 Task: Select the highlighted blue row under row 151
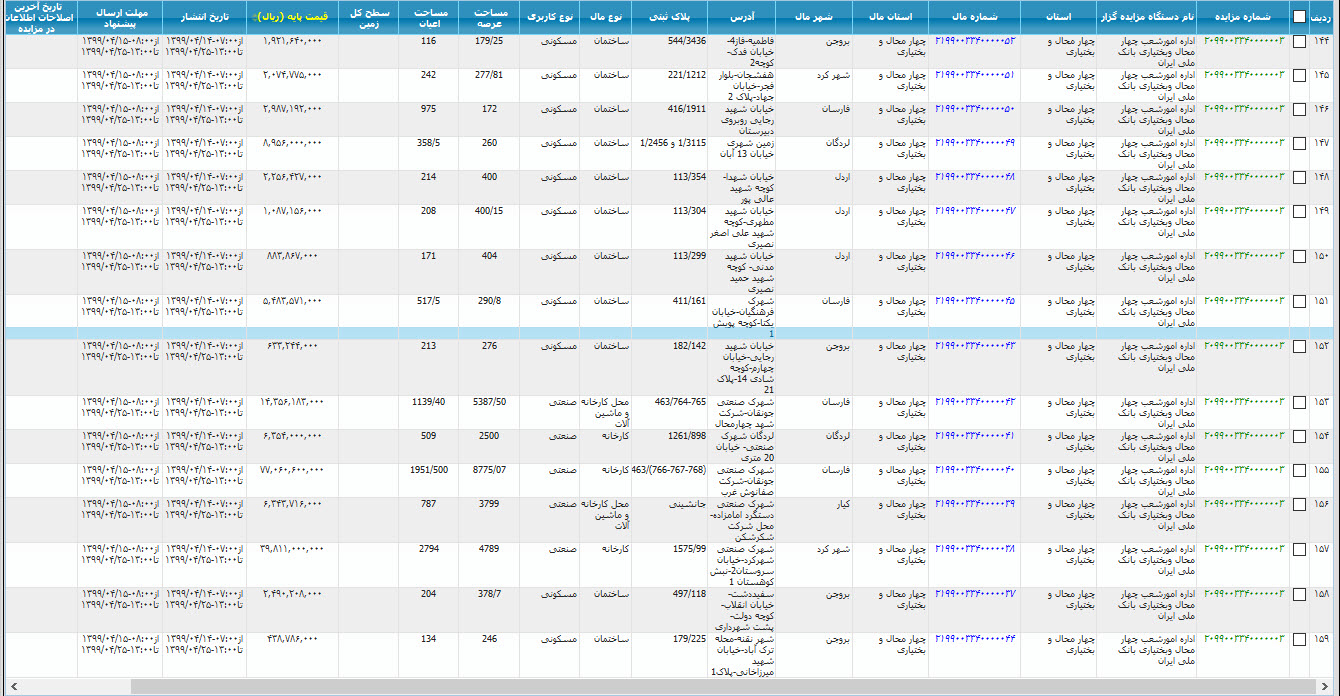(x=670, y=334)
